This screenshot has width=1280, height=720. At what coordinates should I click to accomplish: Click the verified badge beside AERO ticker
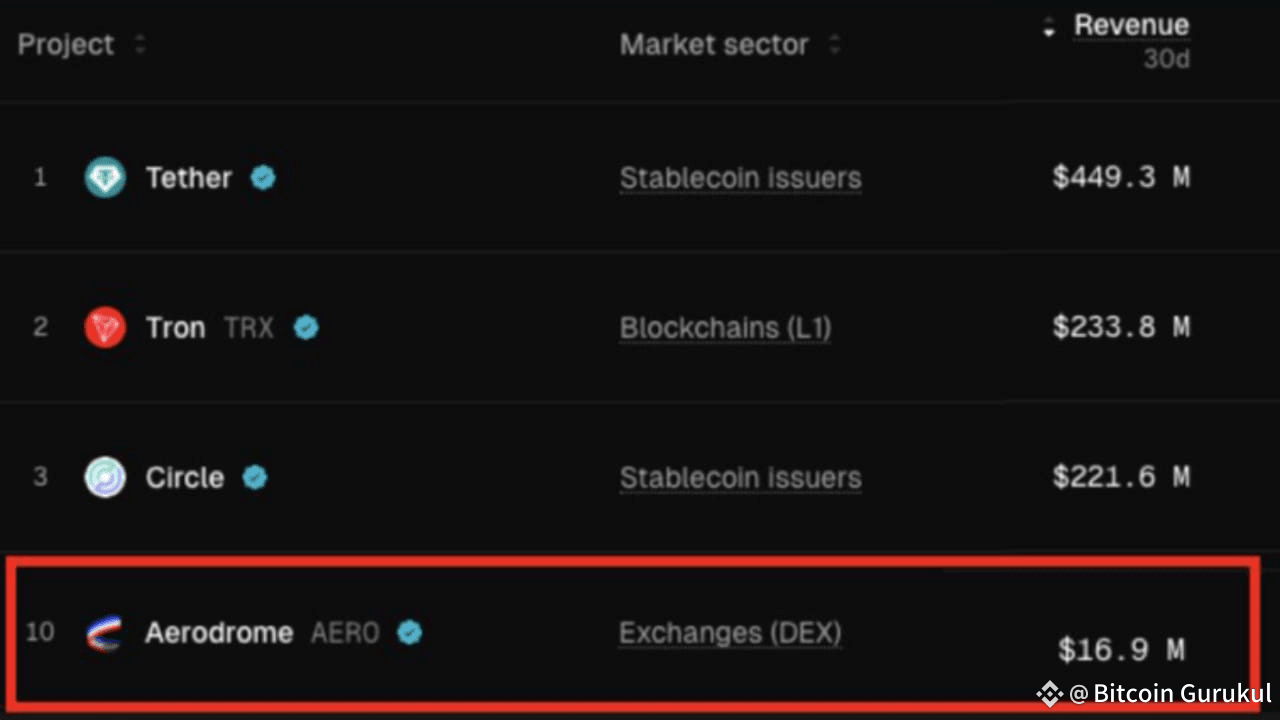[409, 632]
